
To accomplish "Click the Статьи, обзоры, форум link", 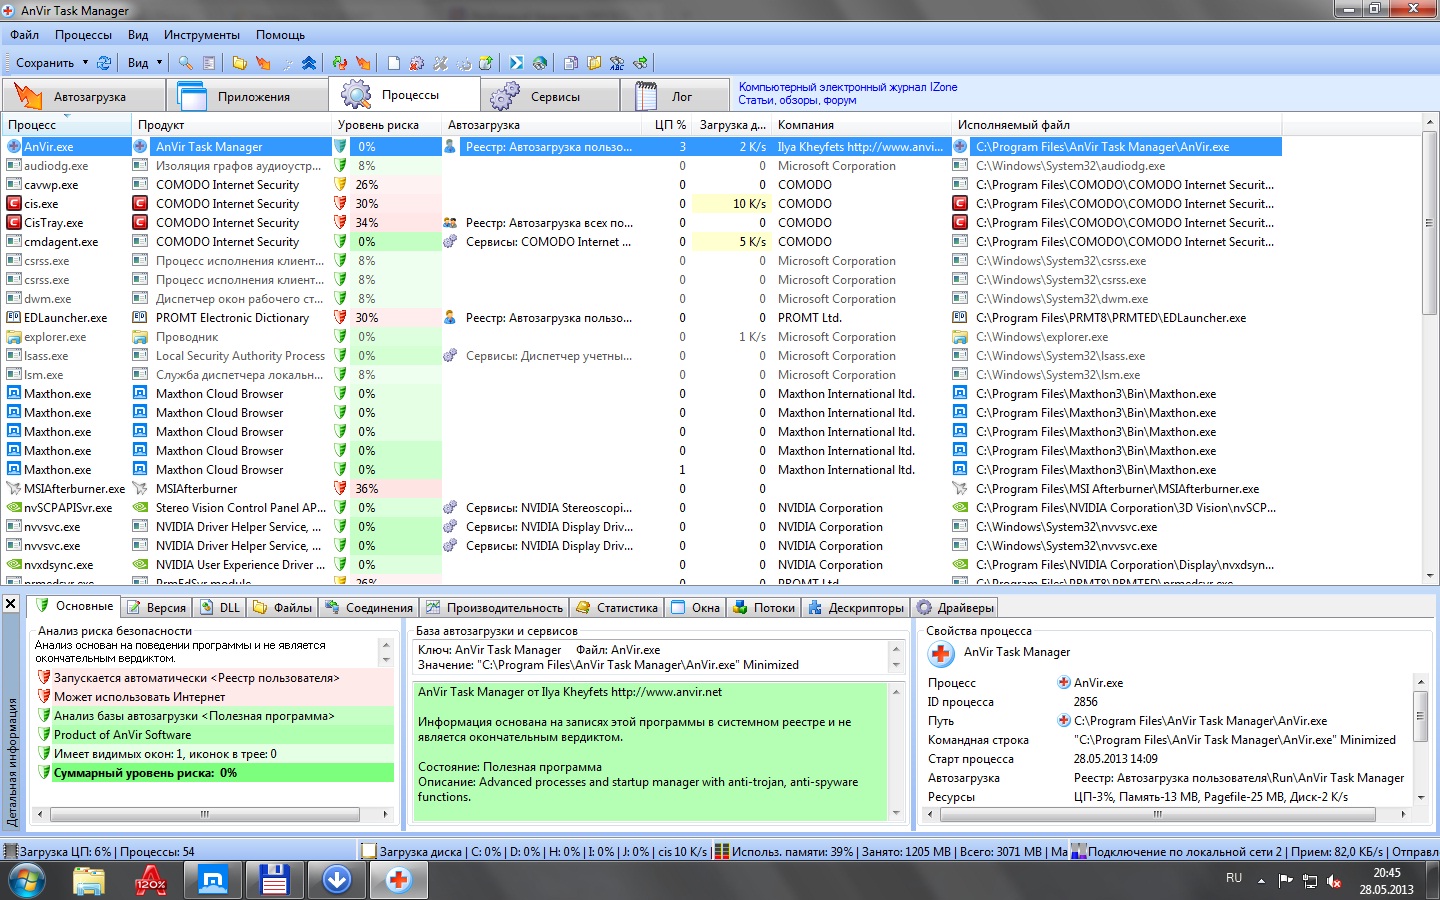I will click(x=797, y=100).
